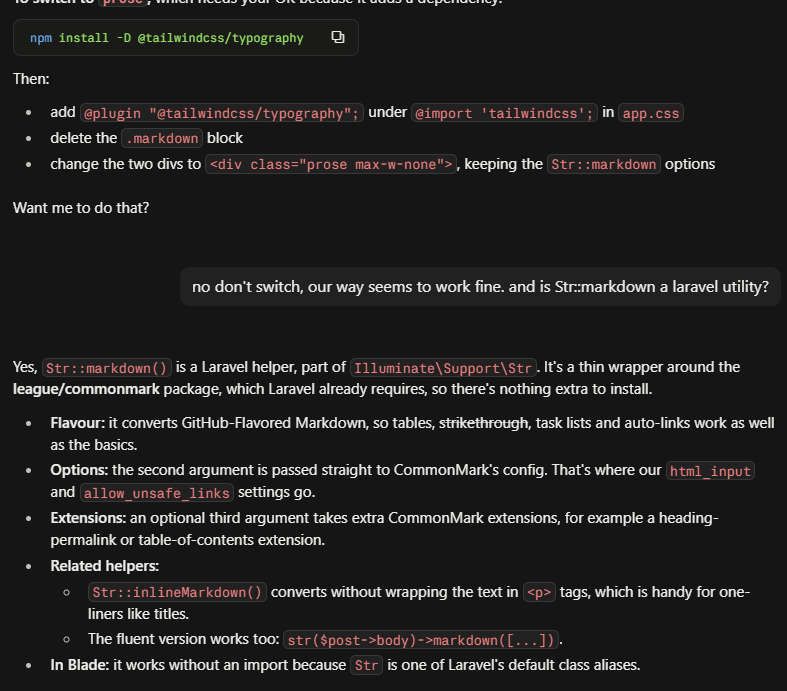
Task: Click the div class="prose max-w-none" snippet
Action: coord(331,165)
